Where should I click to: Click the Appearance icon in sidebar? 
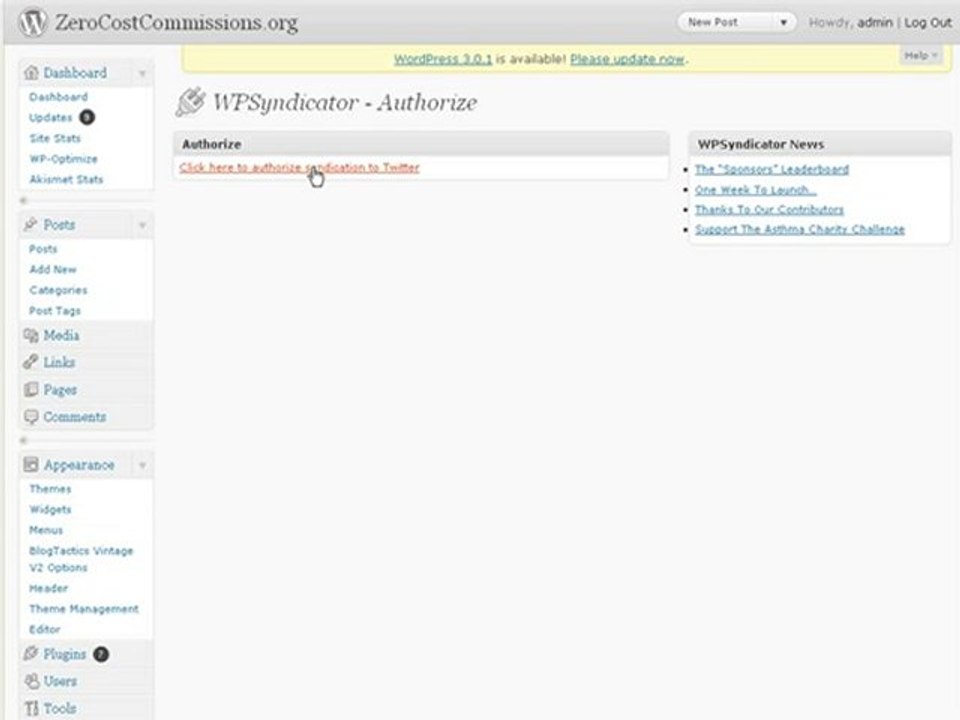31,465
